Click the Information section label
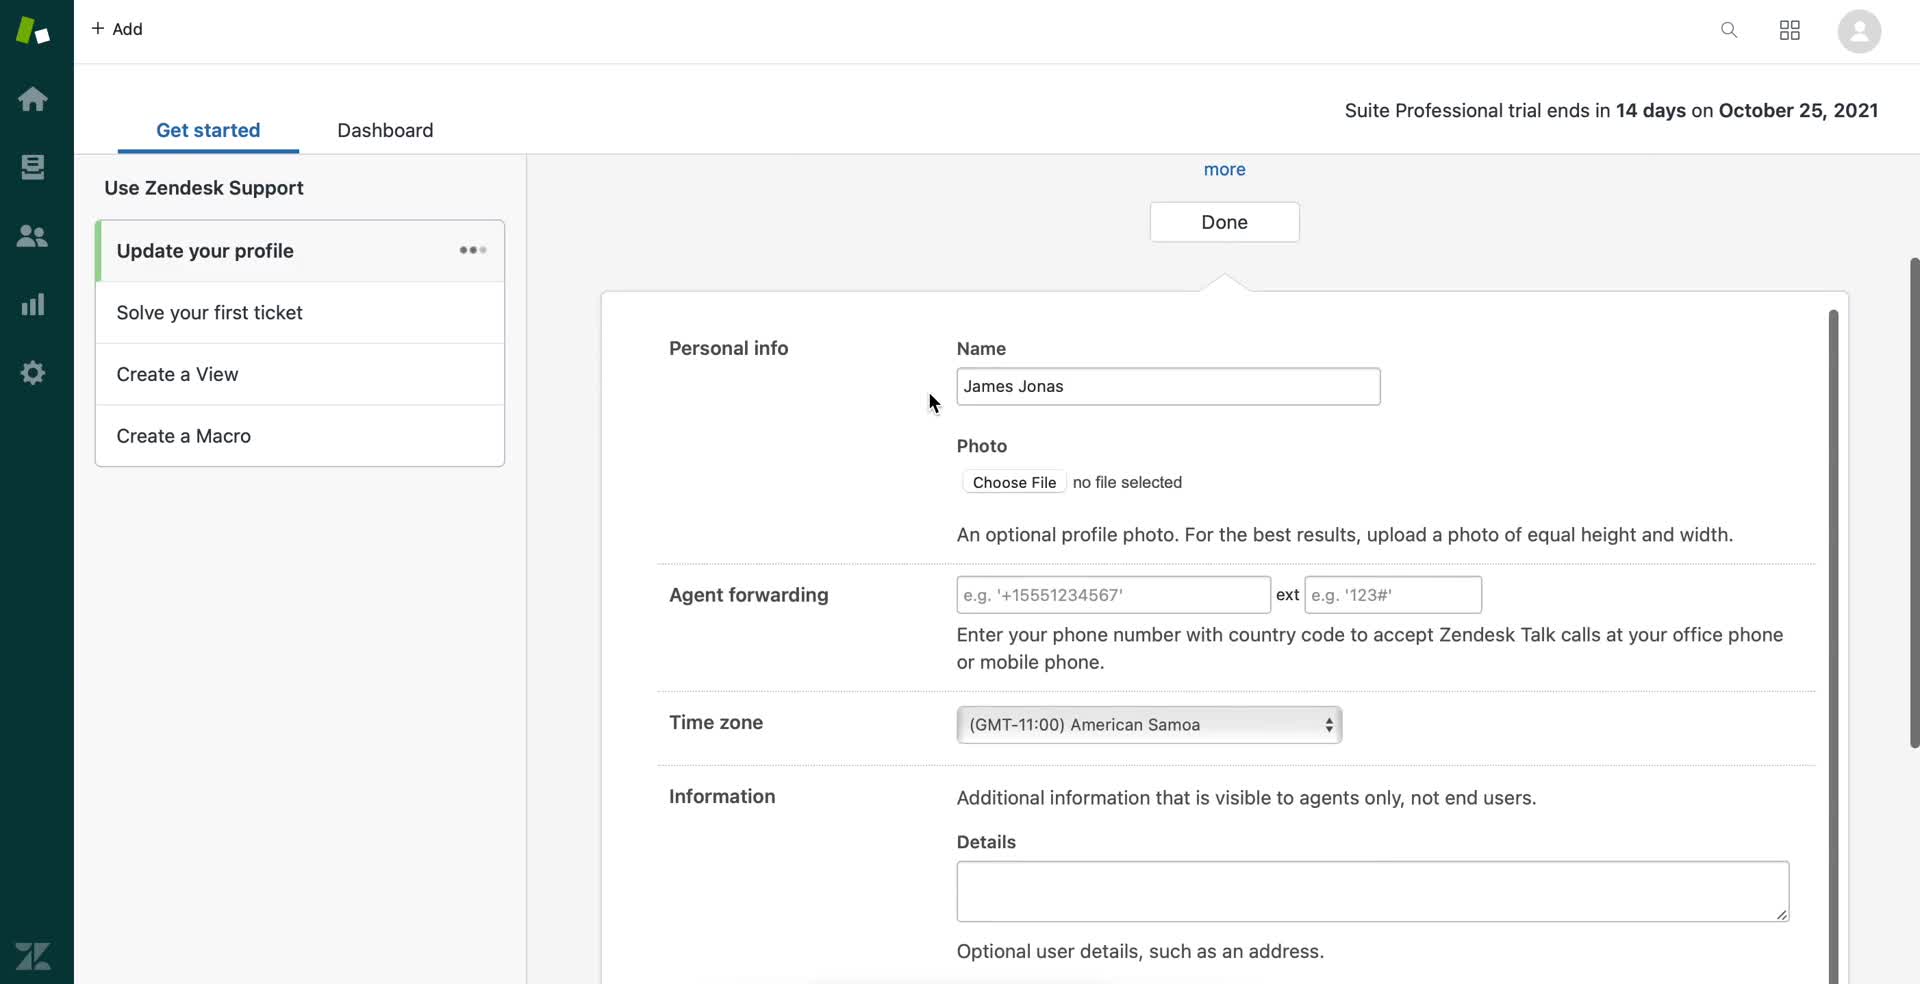 click(722, 796)
